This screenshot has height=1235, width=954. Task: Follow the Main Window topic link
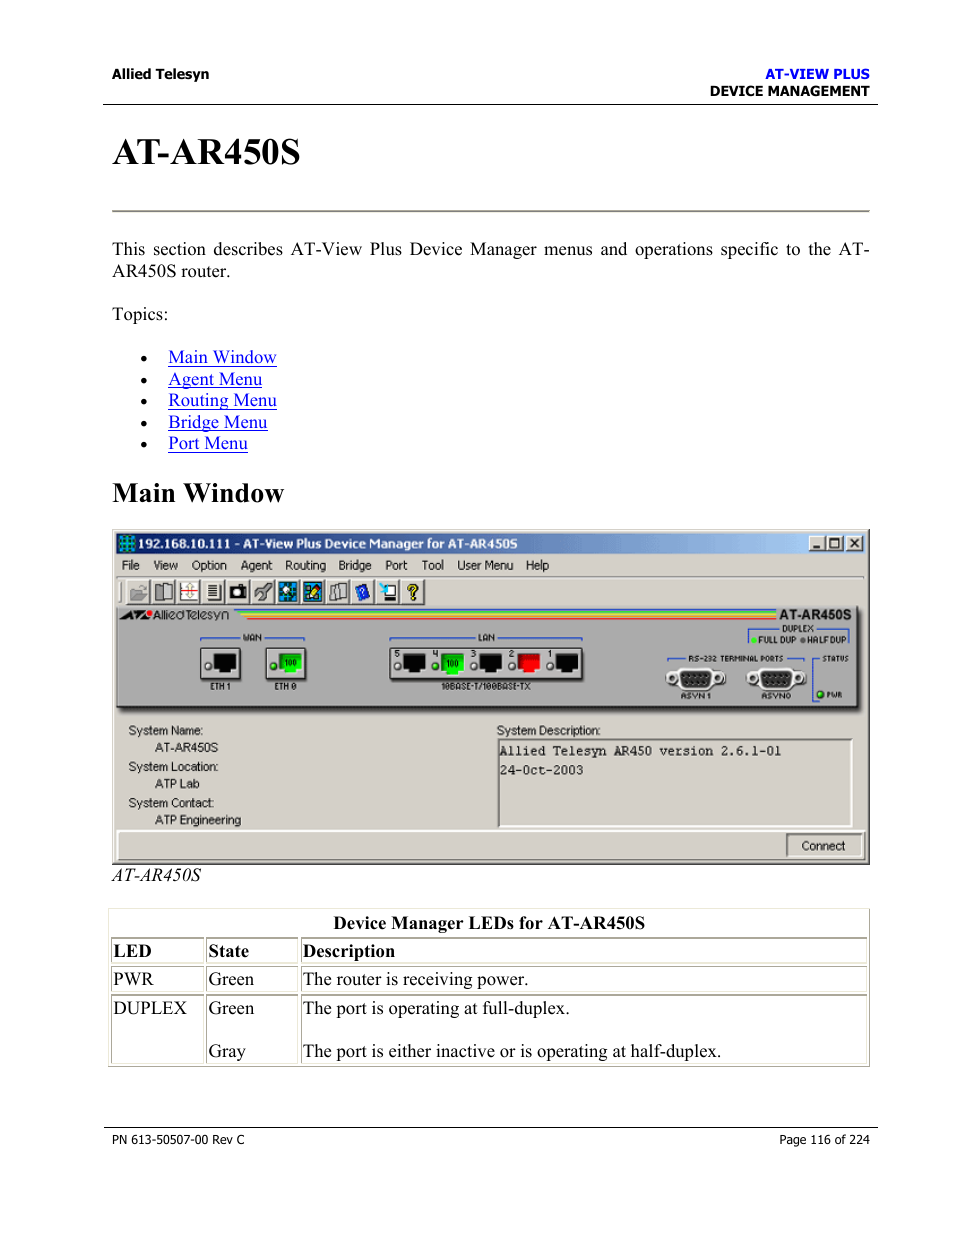coord(222,357)
